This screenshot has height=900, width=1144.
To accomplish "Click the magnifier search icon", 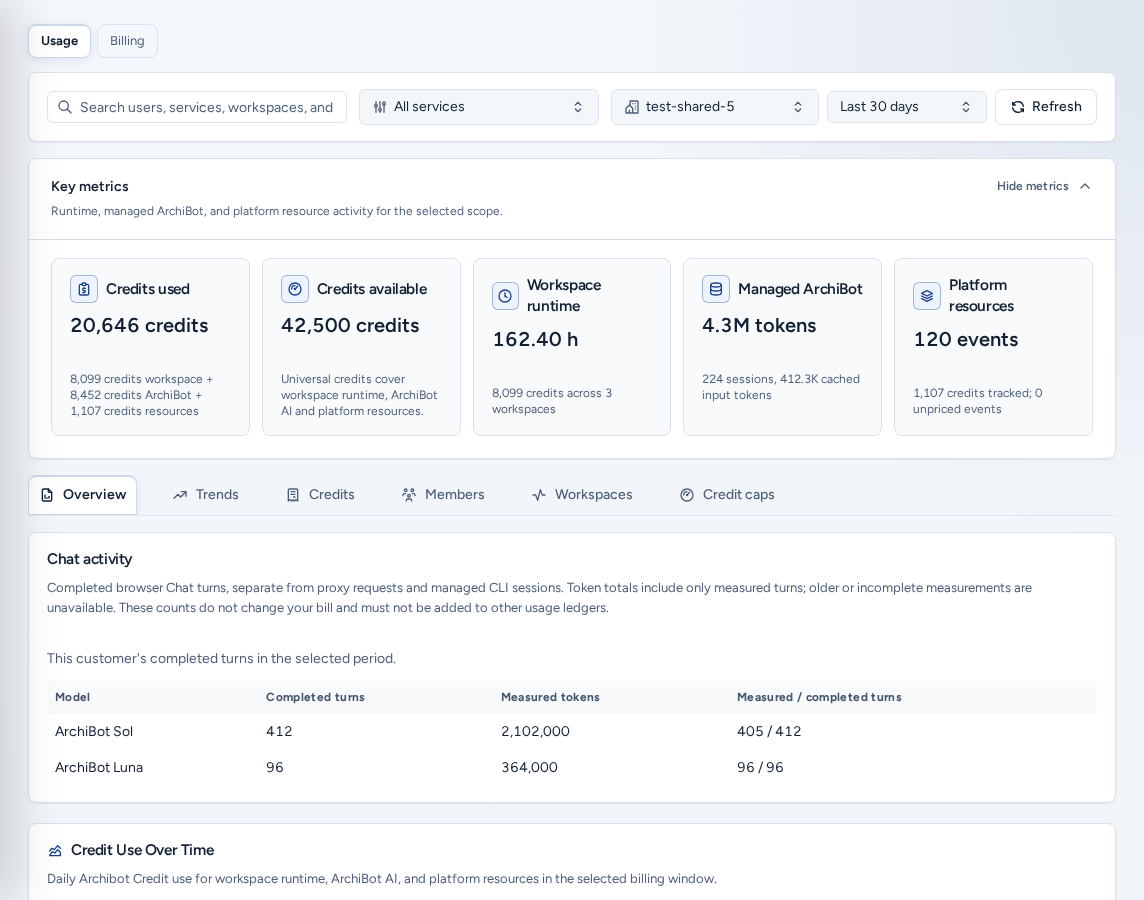I will click(x=65, y=107).
